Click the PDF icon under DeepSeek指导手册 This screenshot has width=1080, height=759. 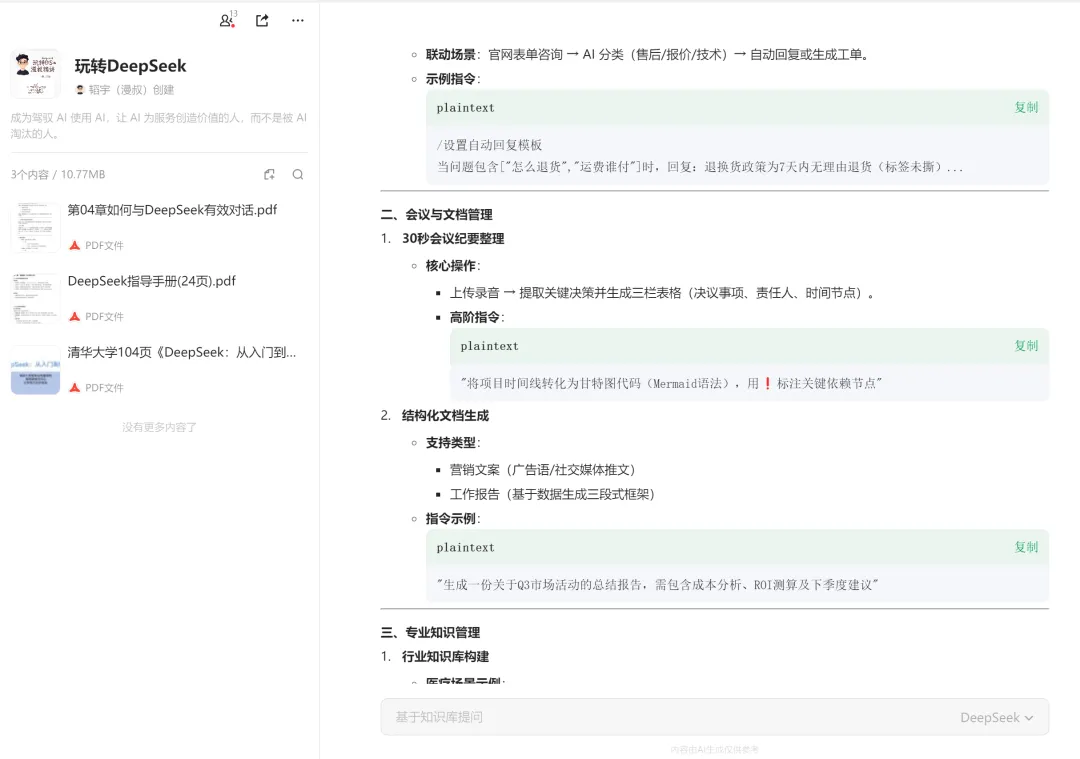coord(74,316)
